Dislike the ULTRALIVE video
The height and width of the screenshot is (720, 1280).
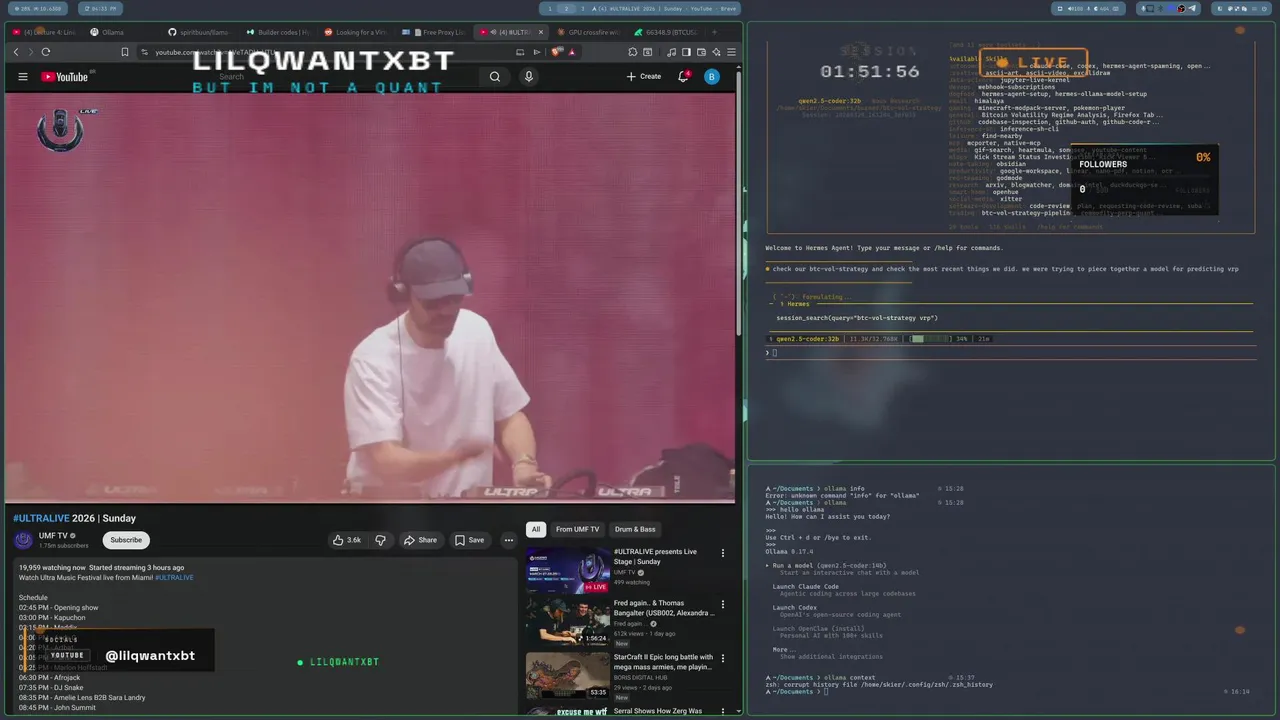[x=380, y=540]
